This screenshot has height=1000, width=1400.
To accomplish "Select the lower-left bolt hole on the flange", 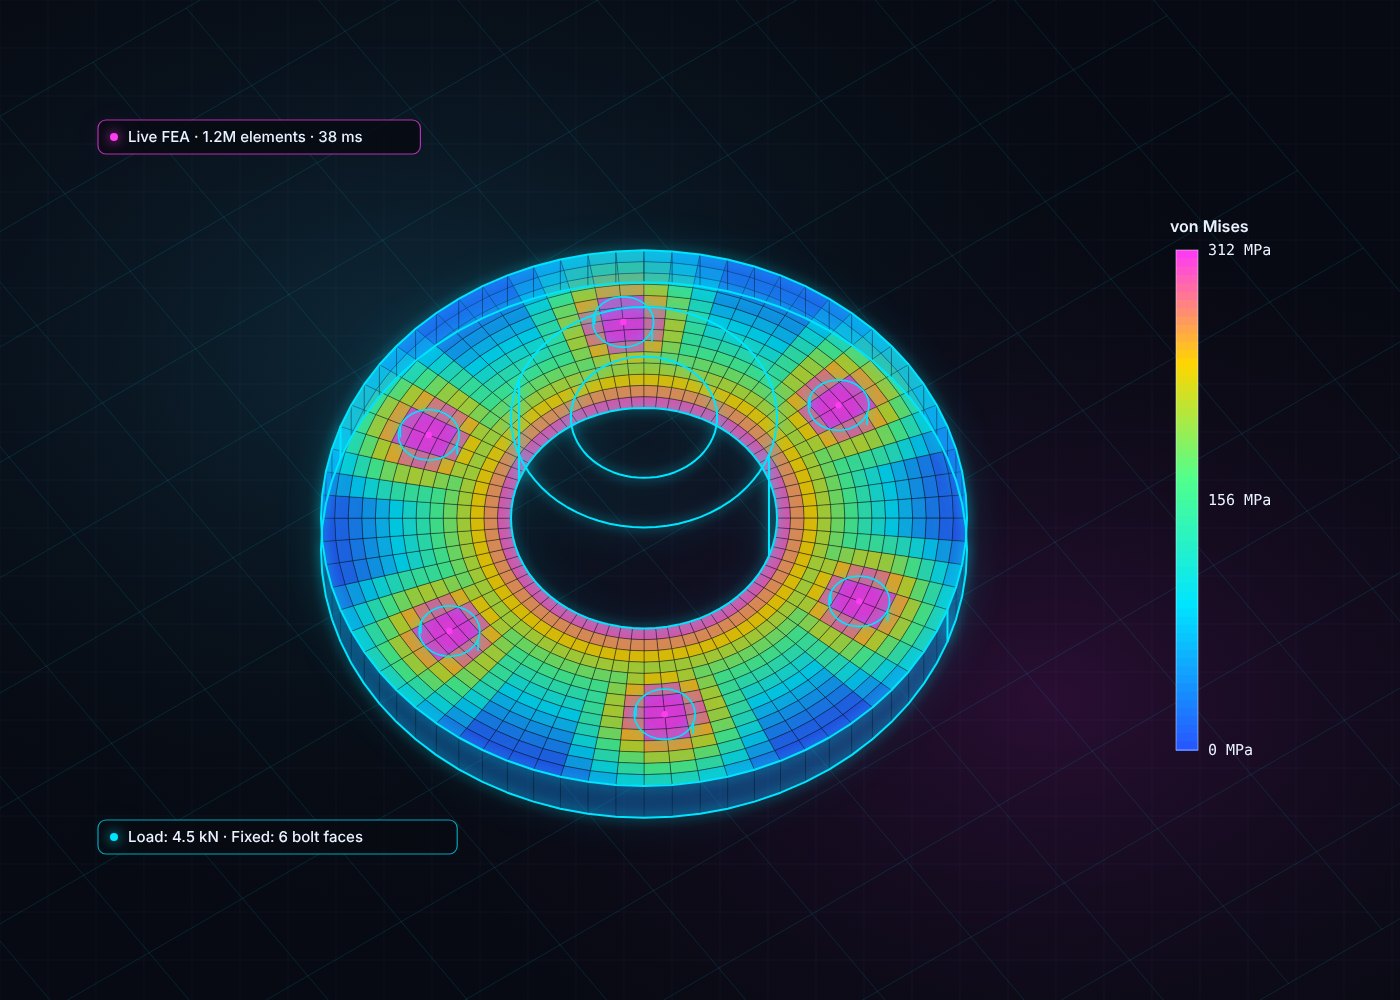I will [450, 631].
